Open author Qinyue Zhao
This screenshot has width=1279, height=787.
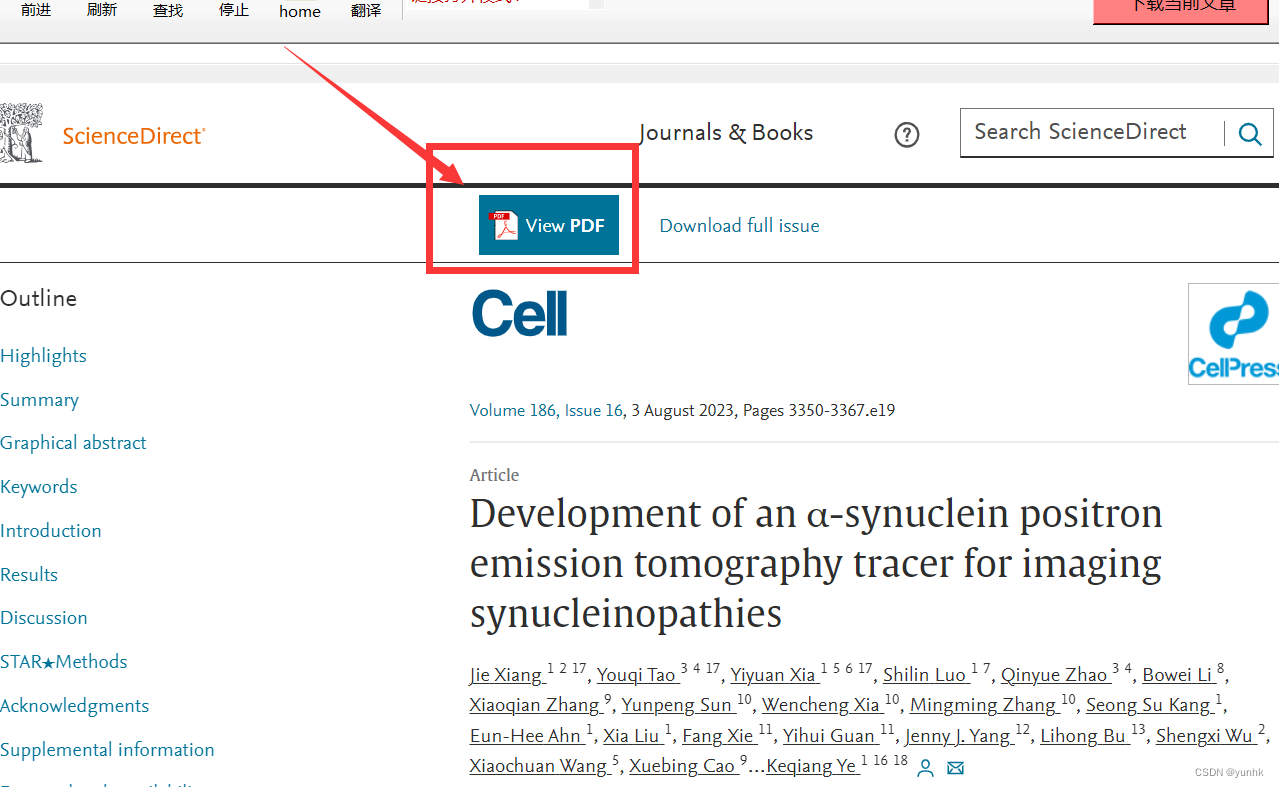(x=1054, y=675)
